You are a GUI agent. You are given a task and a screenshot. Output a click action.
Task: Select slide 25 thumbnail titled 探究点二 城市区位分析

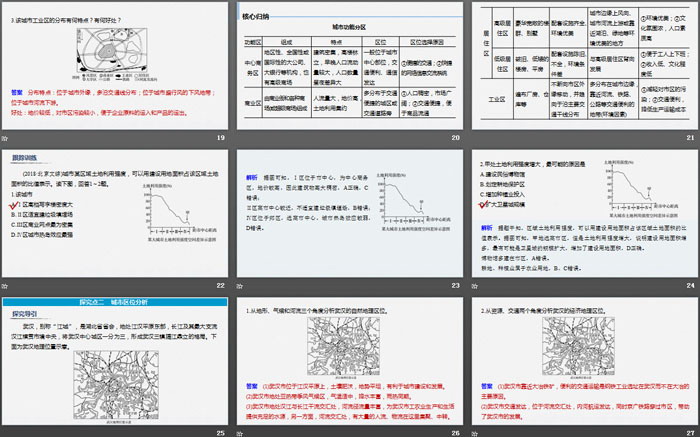click(x=115, y=361)
